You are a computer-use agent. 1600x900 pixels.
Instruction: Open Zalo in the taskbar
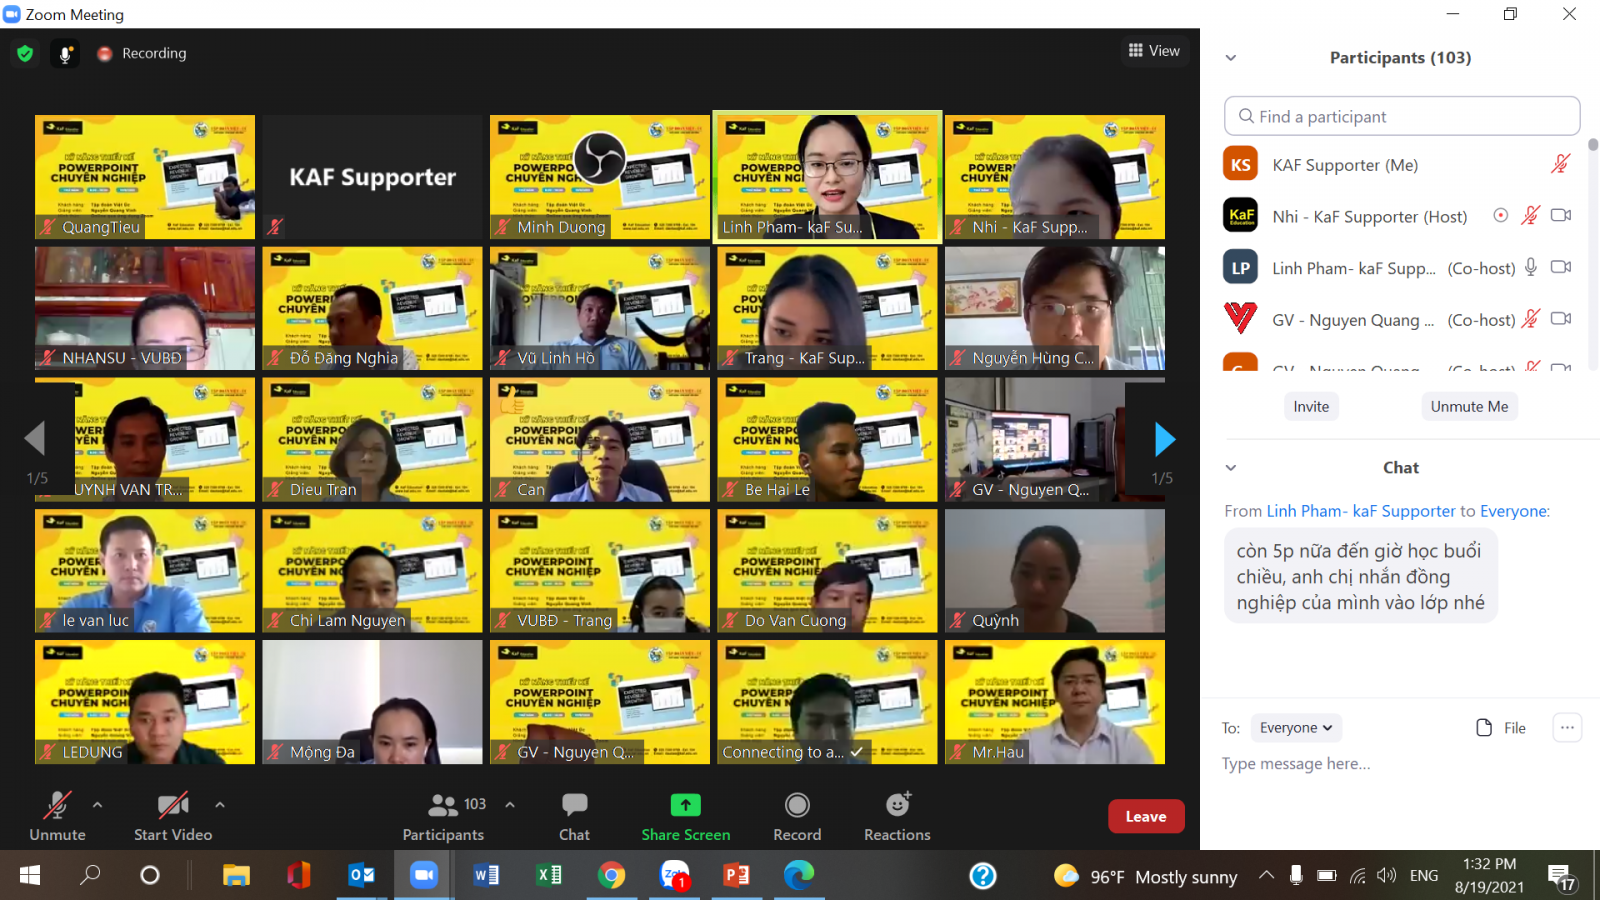[674, 876]
